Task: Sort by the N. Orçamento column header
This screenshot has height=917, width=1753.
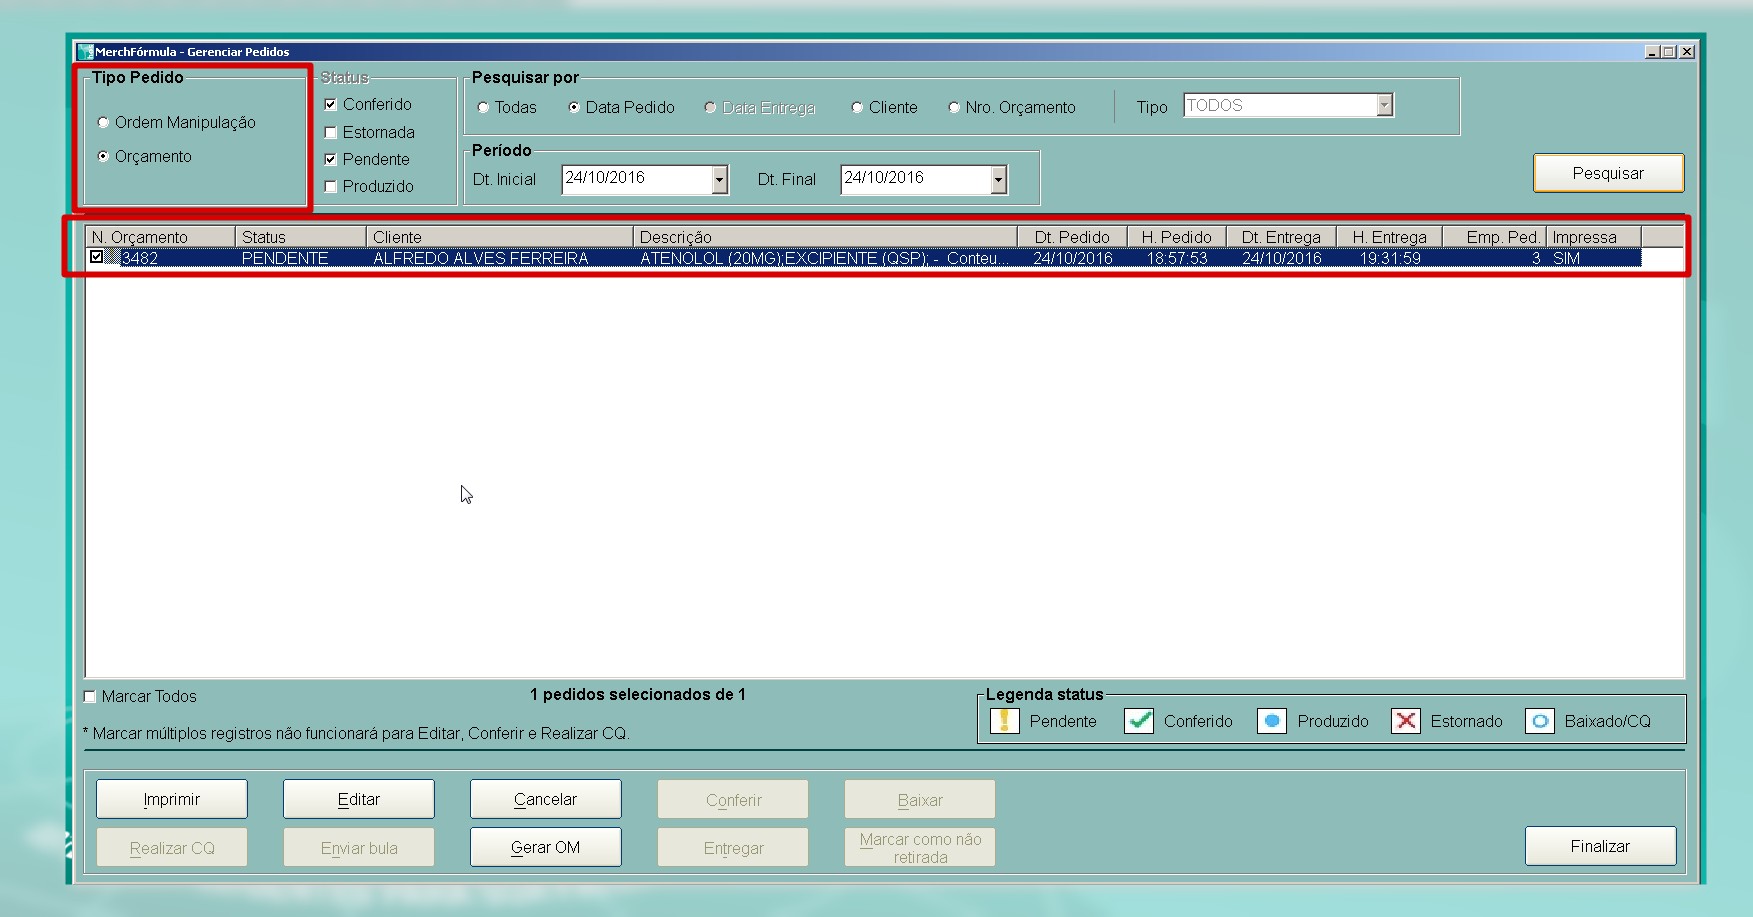Action: click(x=161, y=237)
